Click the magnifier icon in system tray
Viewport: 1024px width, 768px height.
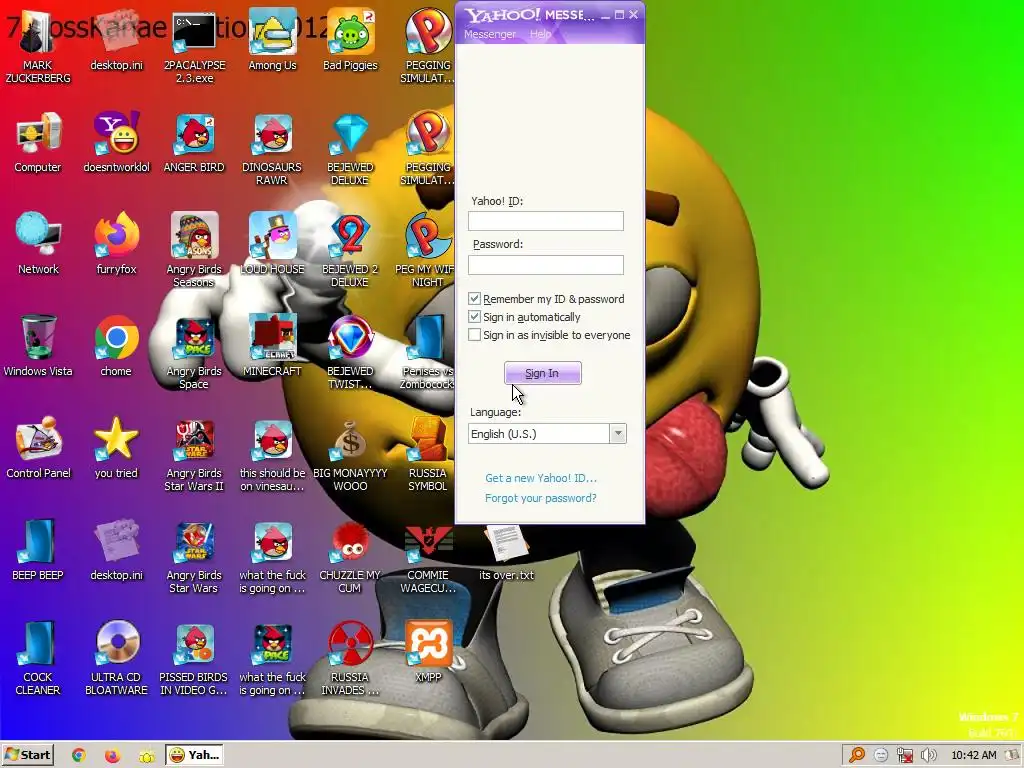tap(857, 755)
